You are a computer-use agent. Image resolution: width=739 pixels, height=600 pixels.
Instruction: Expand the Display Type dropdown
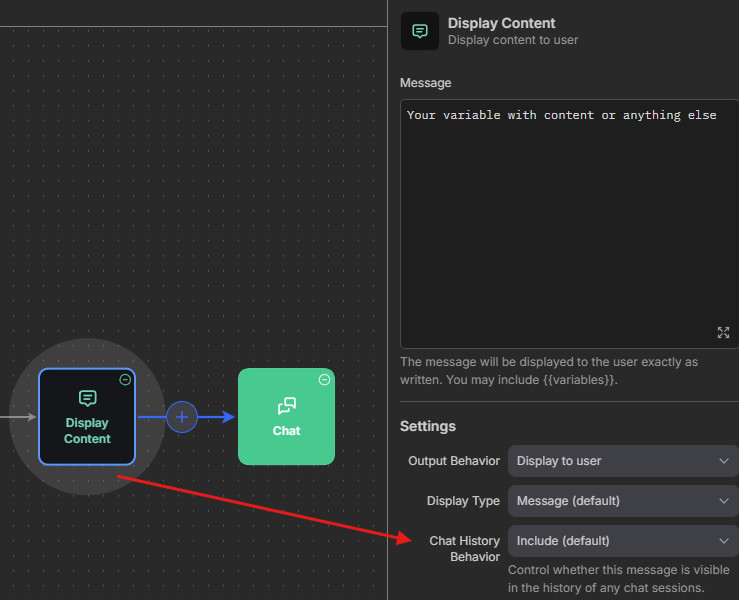623,501
